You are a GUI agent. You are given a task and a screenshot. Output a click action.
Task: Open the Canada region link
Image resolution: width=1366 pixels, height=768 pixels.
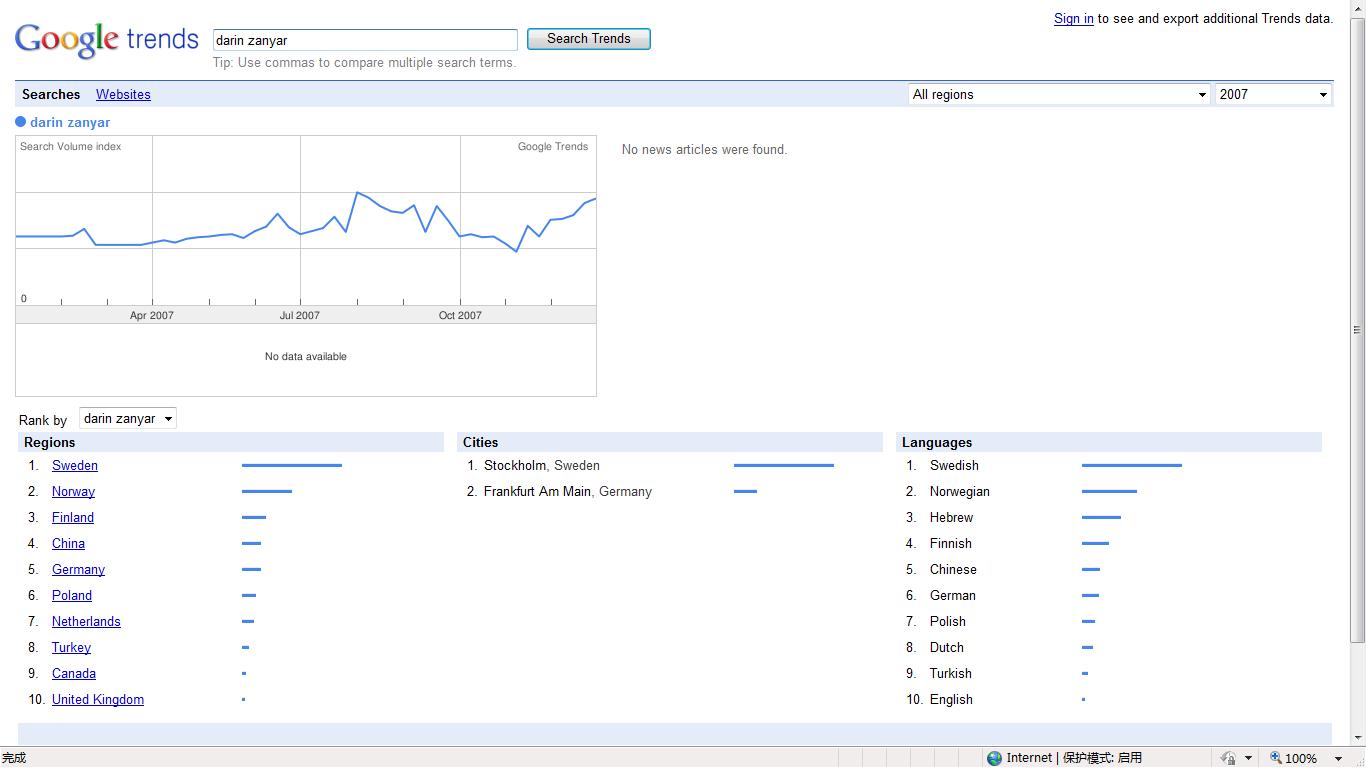coord(74,674)
